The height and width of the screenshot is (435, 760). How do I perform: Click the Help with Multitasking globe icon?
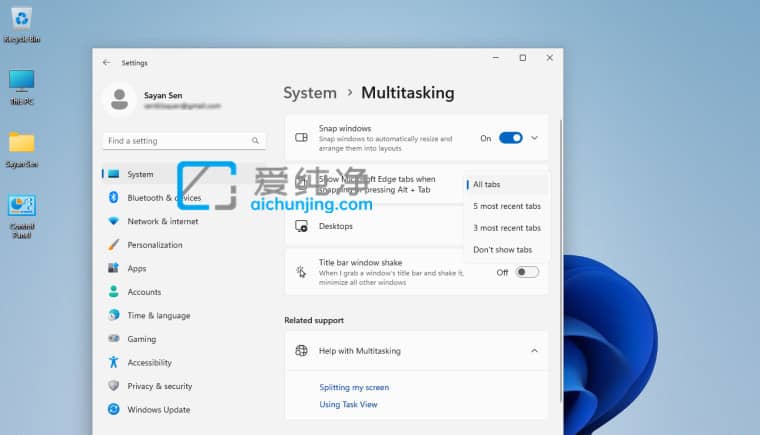tap(301, 350)
